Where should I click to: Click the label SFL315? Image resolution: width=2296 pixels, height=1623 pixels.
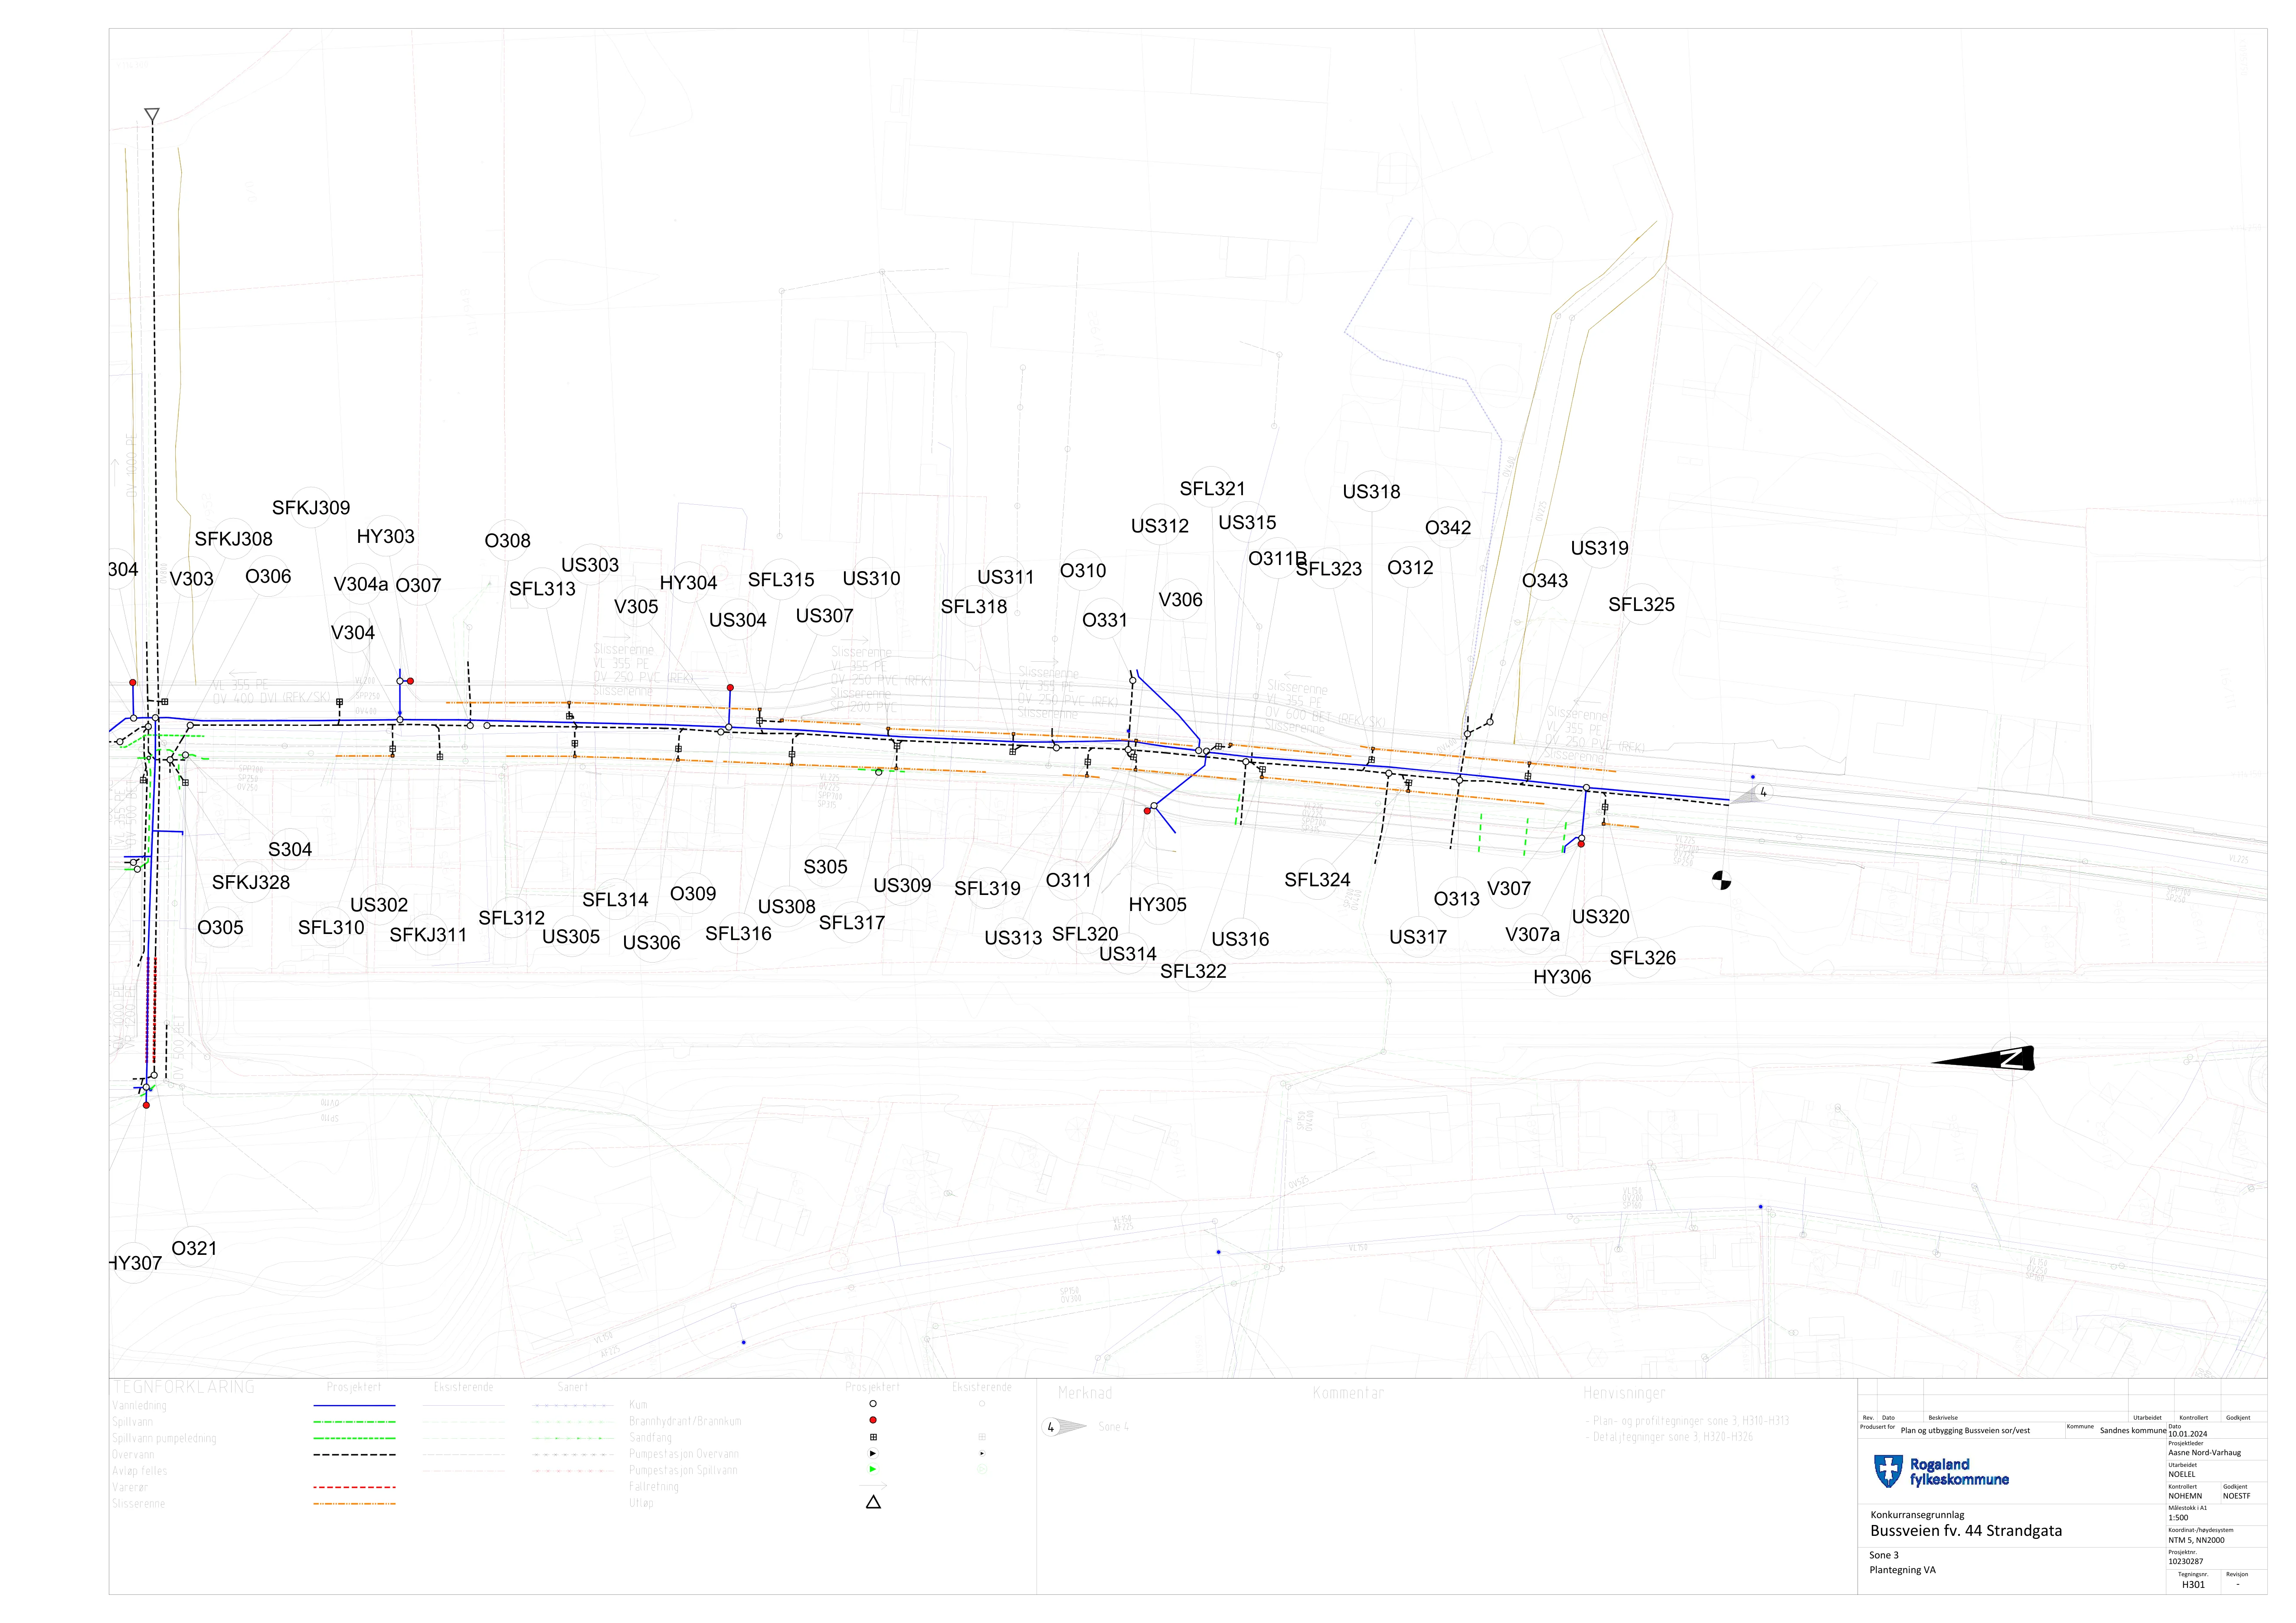[x=781, y=580]
